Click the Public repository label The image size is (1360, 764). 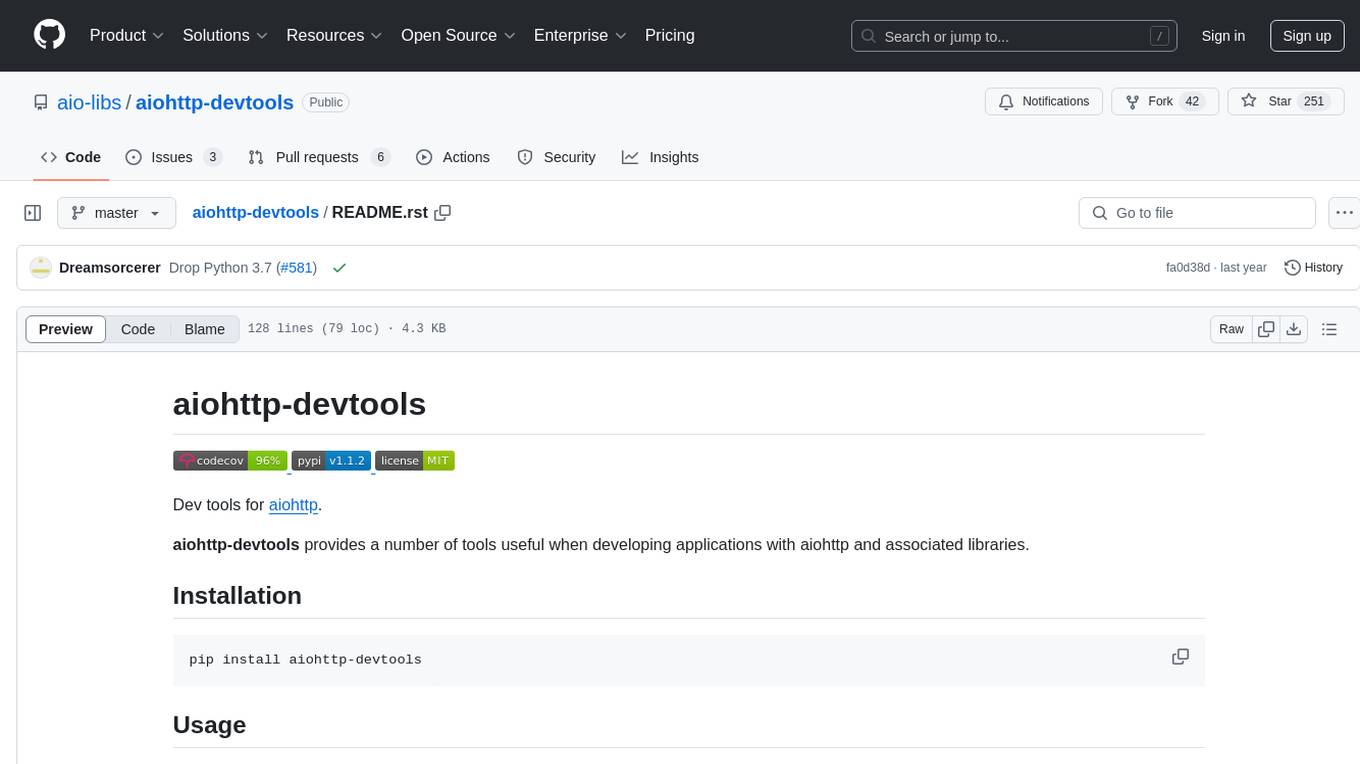click(x=326, y=102)
